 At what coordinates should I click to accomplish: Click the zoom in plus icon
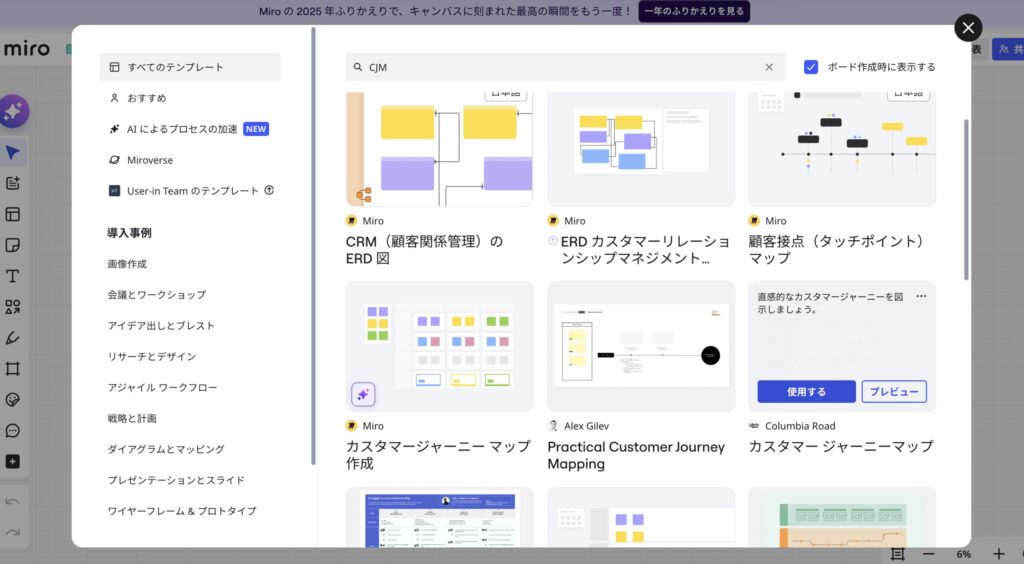[998, 554]
